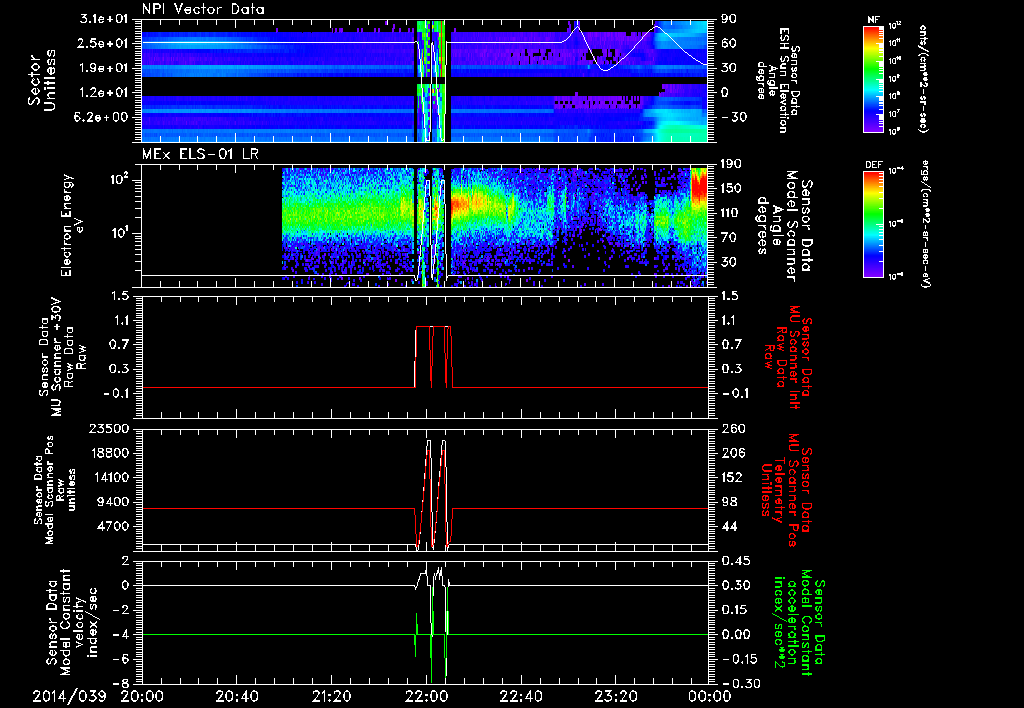Click the 18800 scanner position tick label
This screenshot has width=1024, height=708.
pos(109,453)
